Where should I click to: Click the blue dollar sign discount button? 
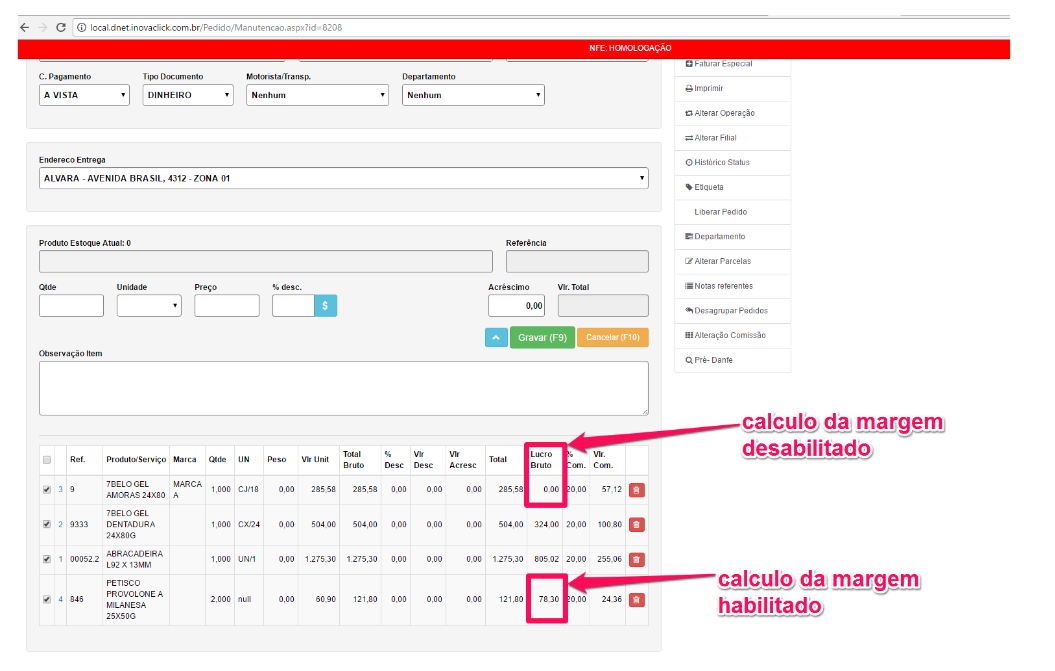[326, 306]
